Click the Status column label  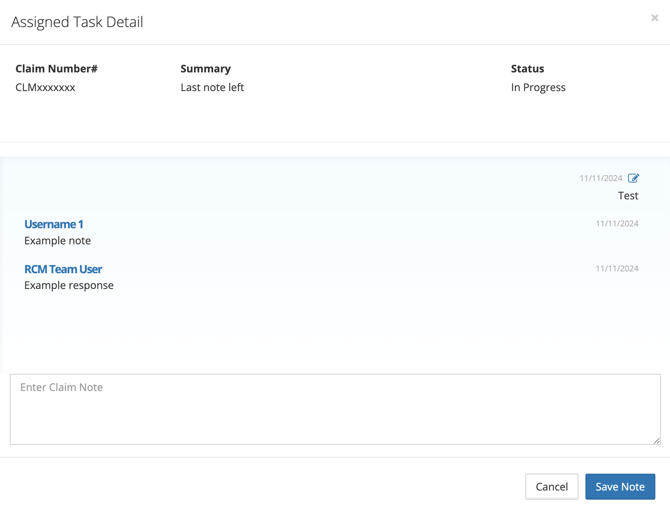(x=527, y=69)
